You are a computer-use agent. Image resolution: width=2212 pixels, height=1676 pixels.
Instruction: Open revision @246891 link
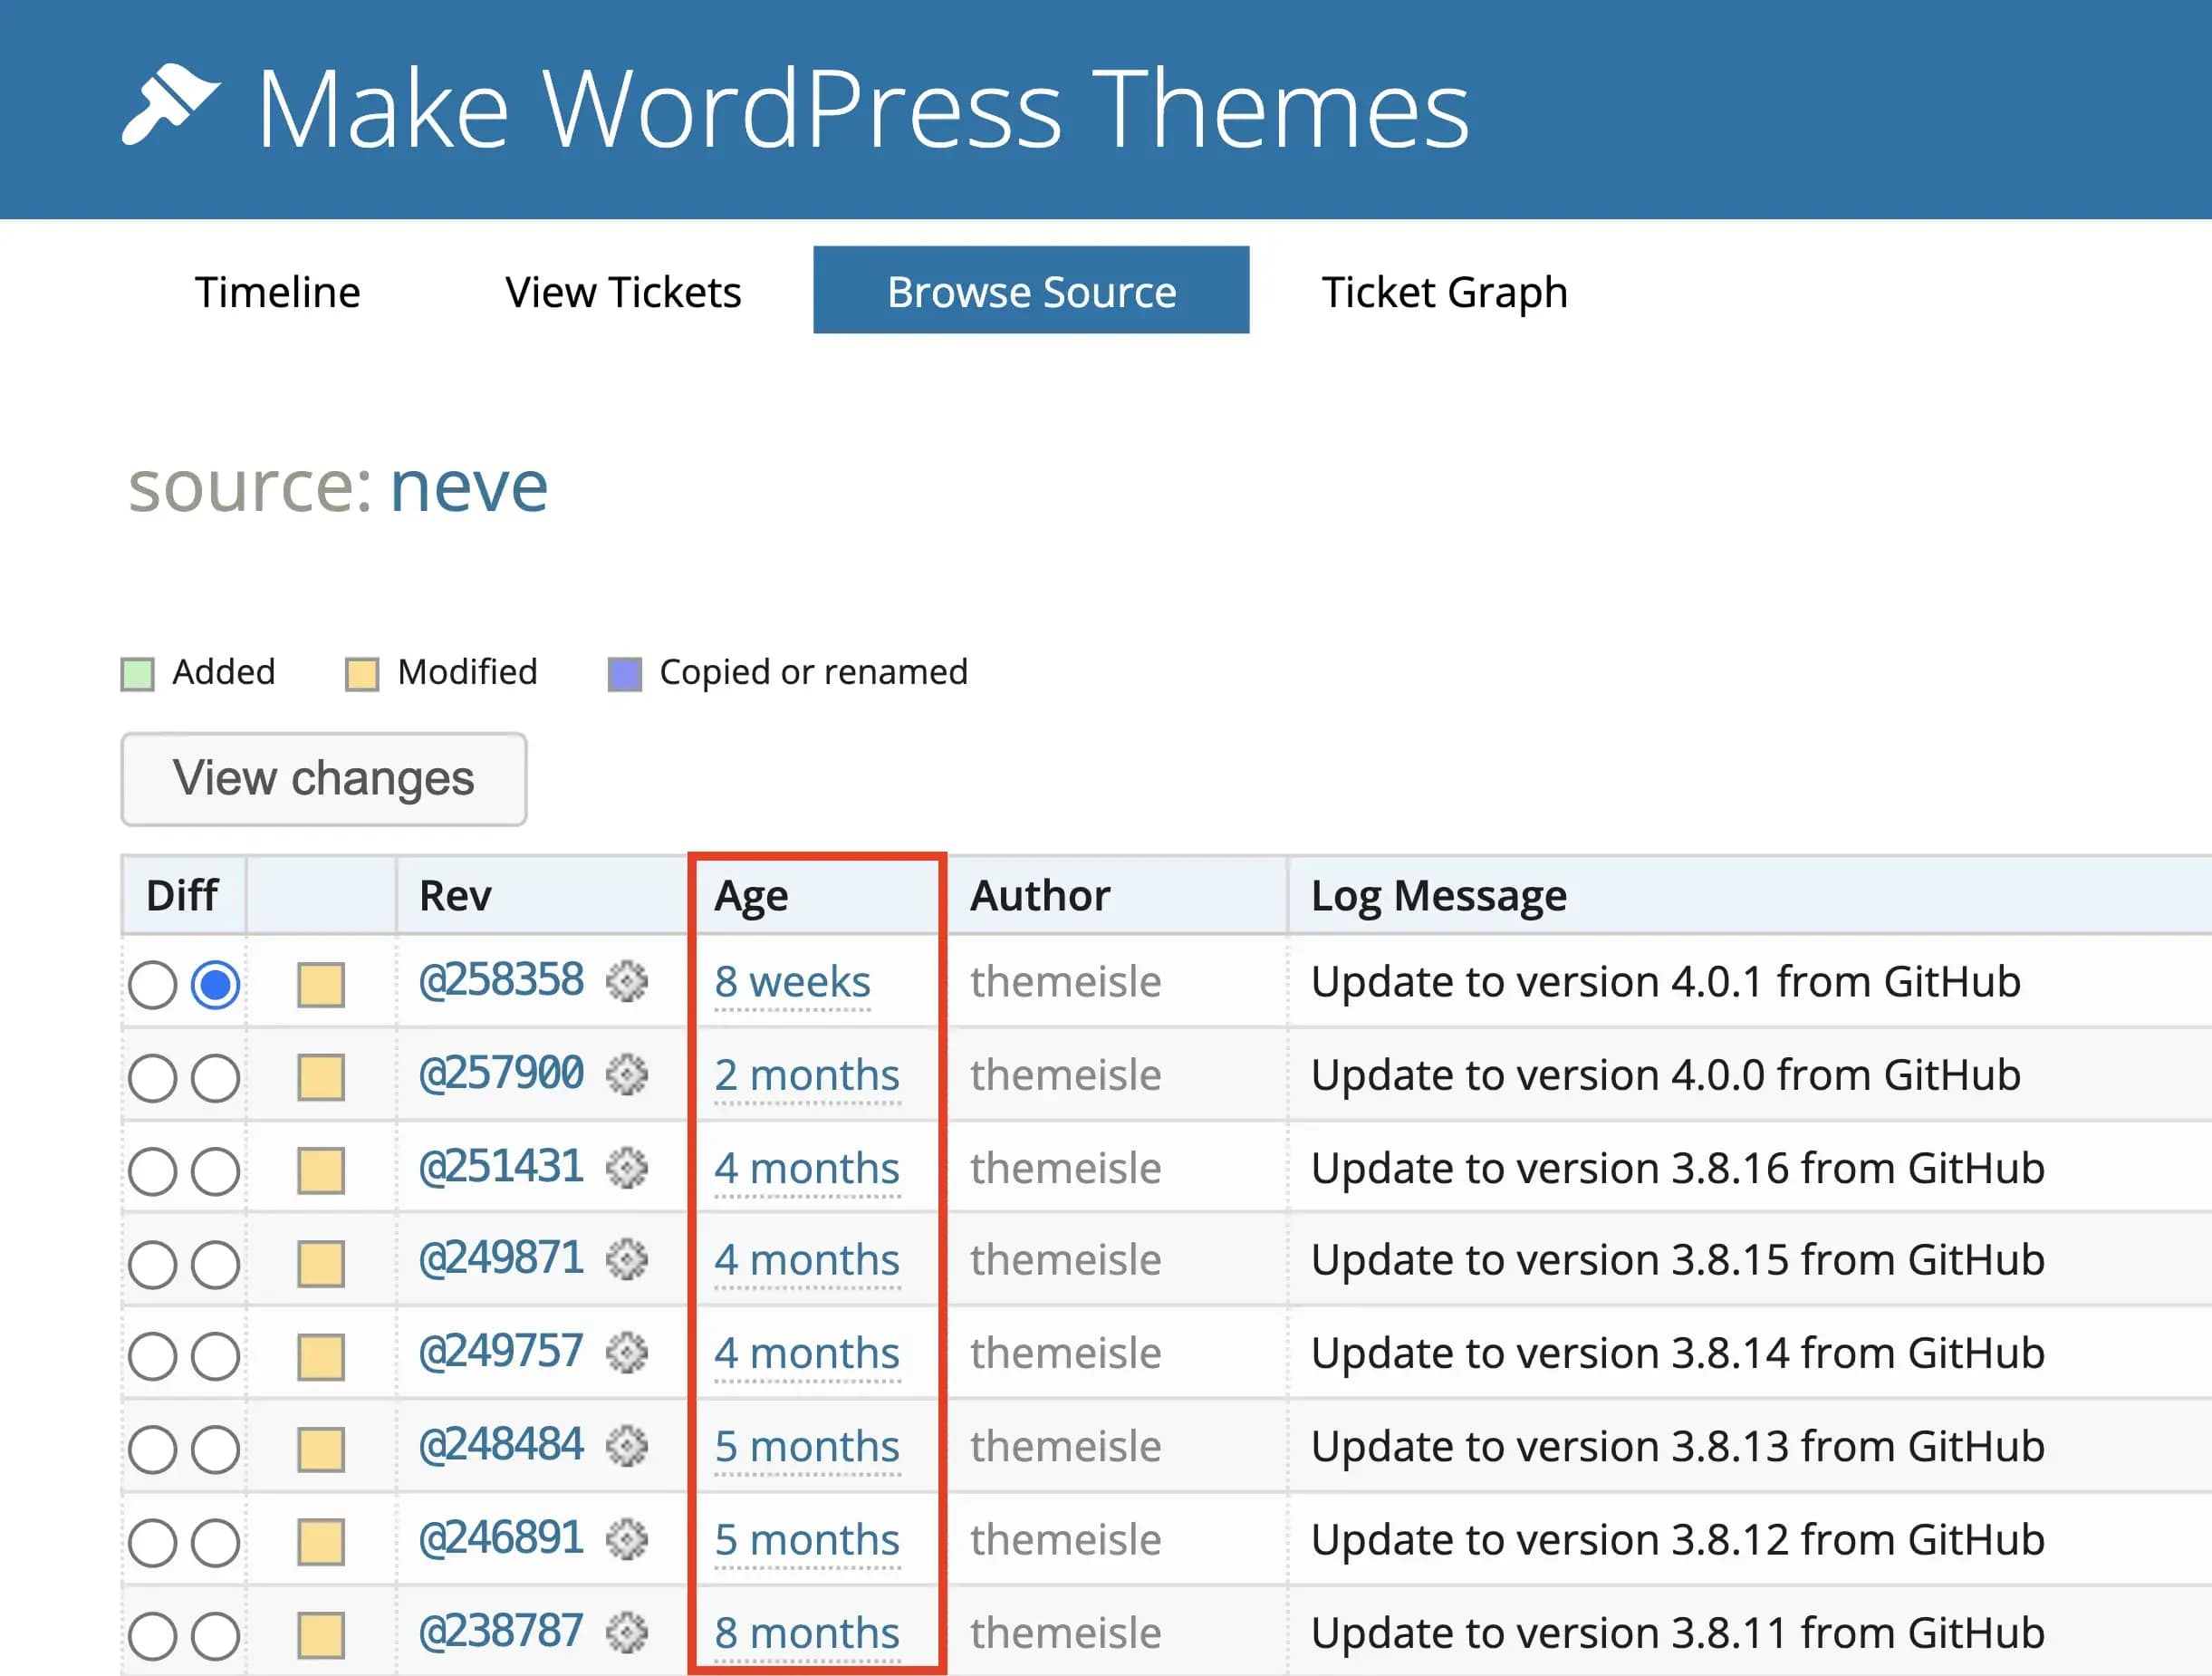[x=501, y=1537]
